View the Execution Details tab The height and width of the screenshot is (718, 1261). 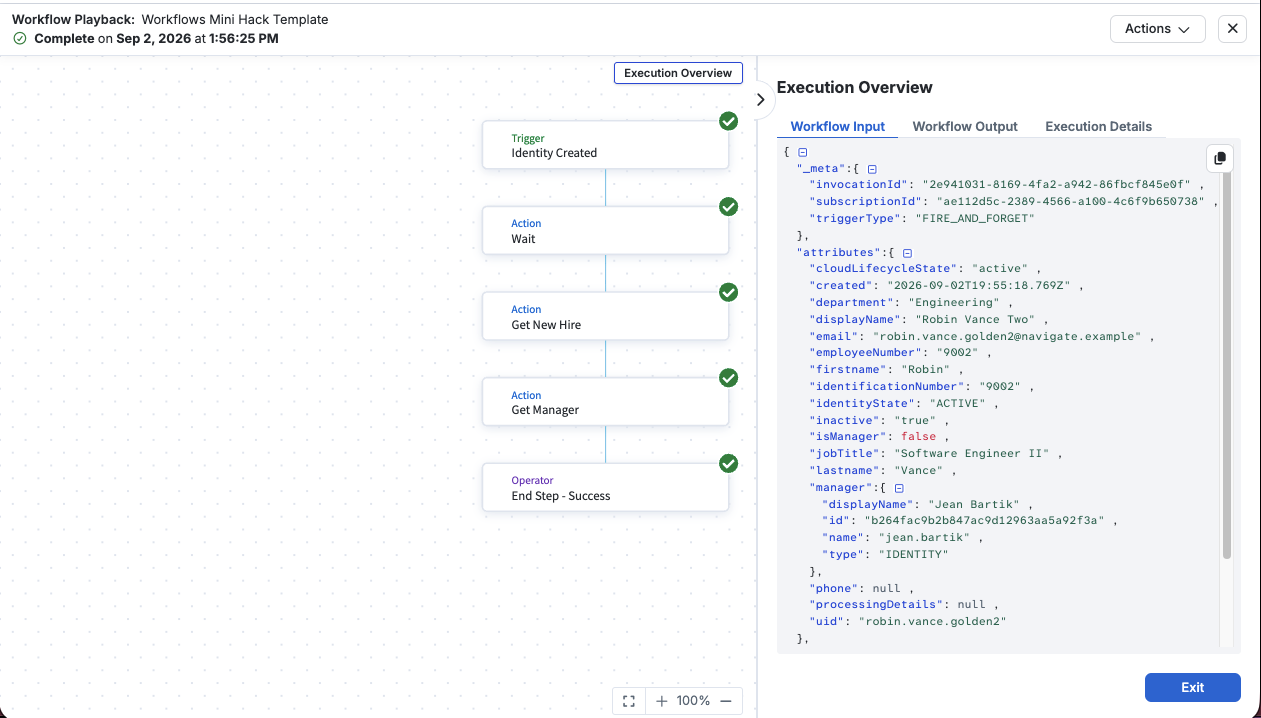(x=1098, y=127)
